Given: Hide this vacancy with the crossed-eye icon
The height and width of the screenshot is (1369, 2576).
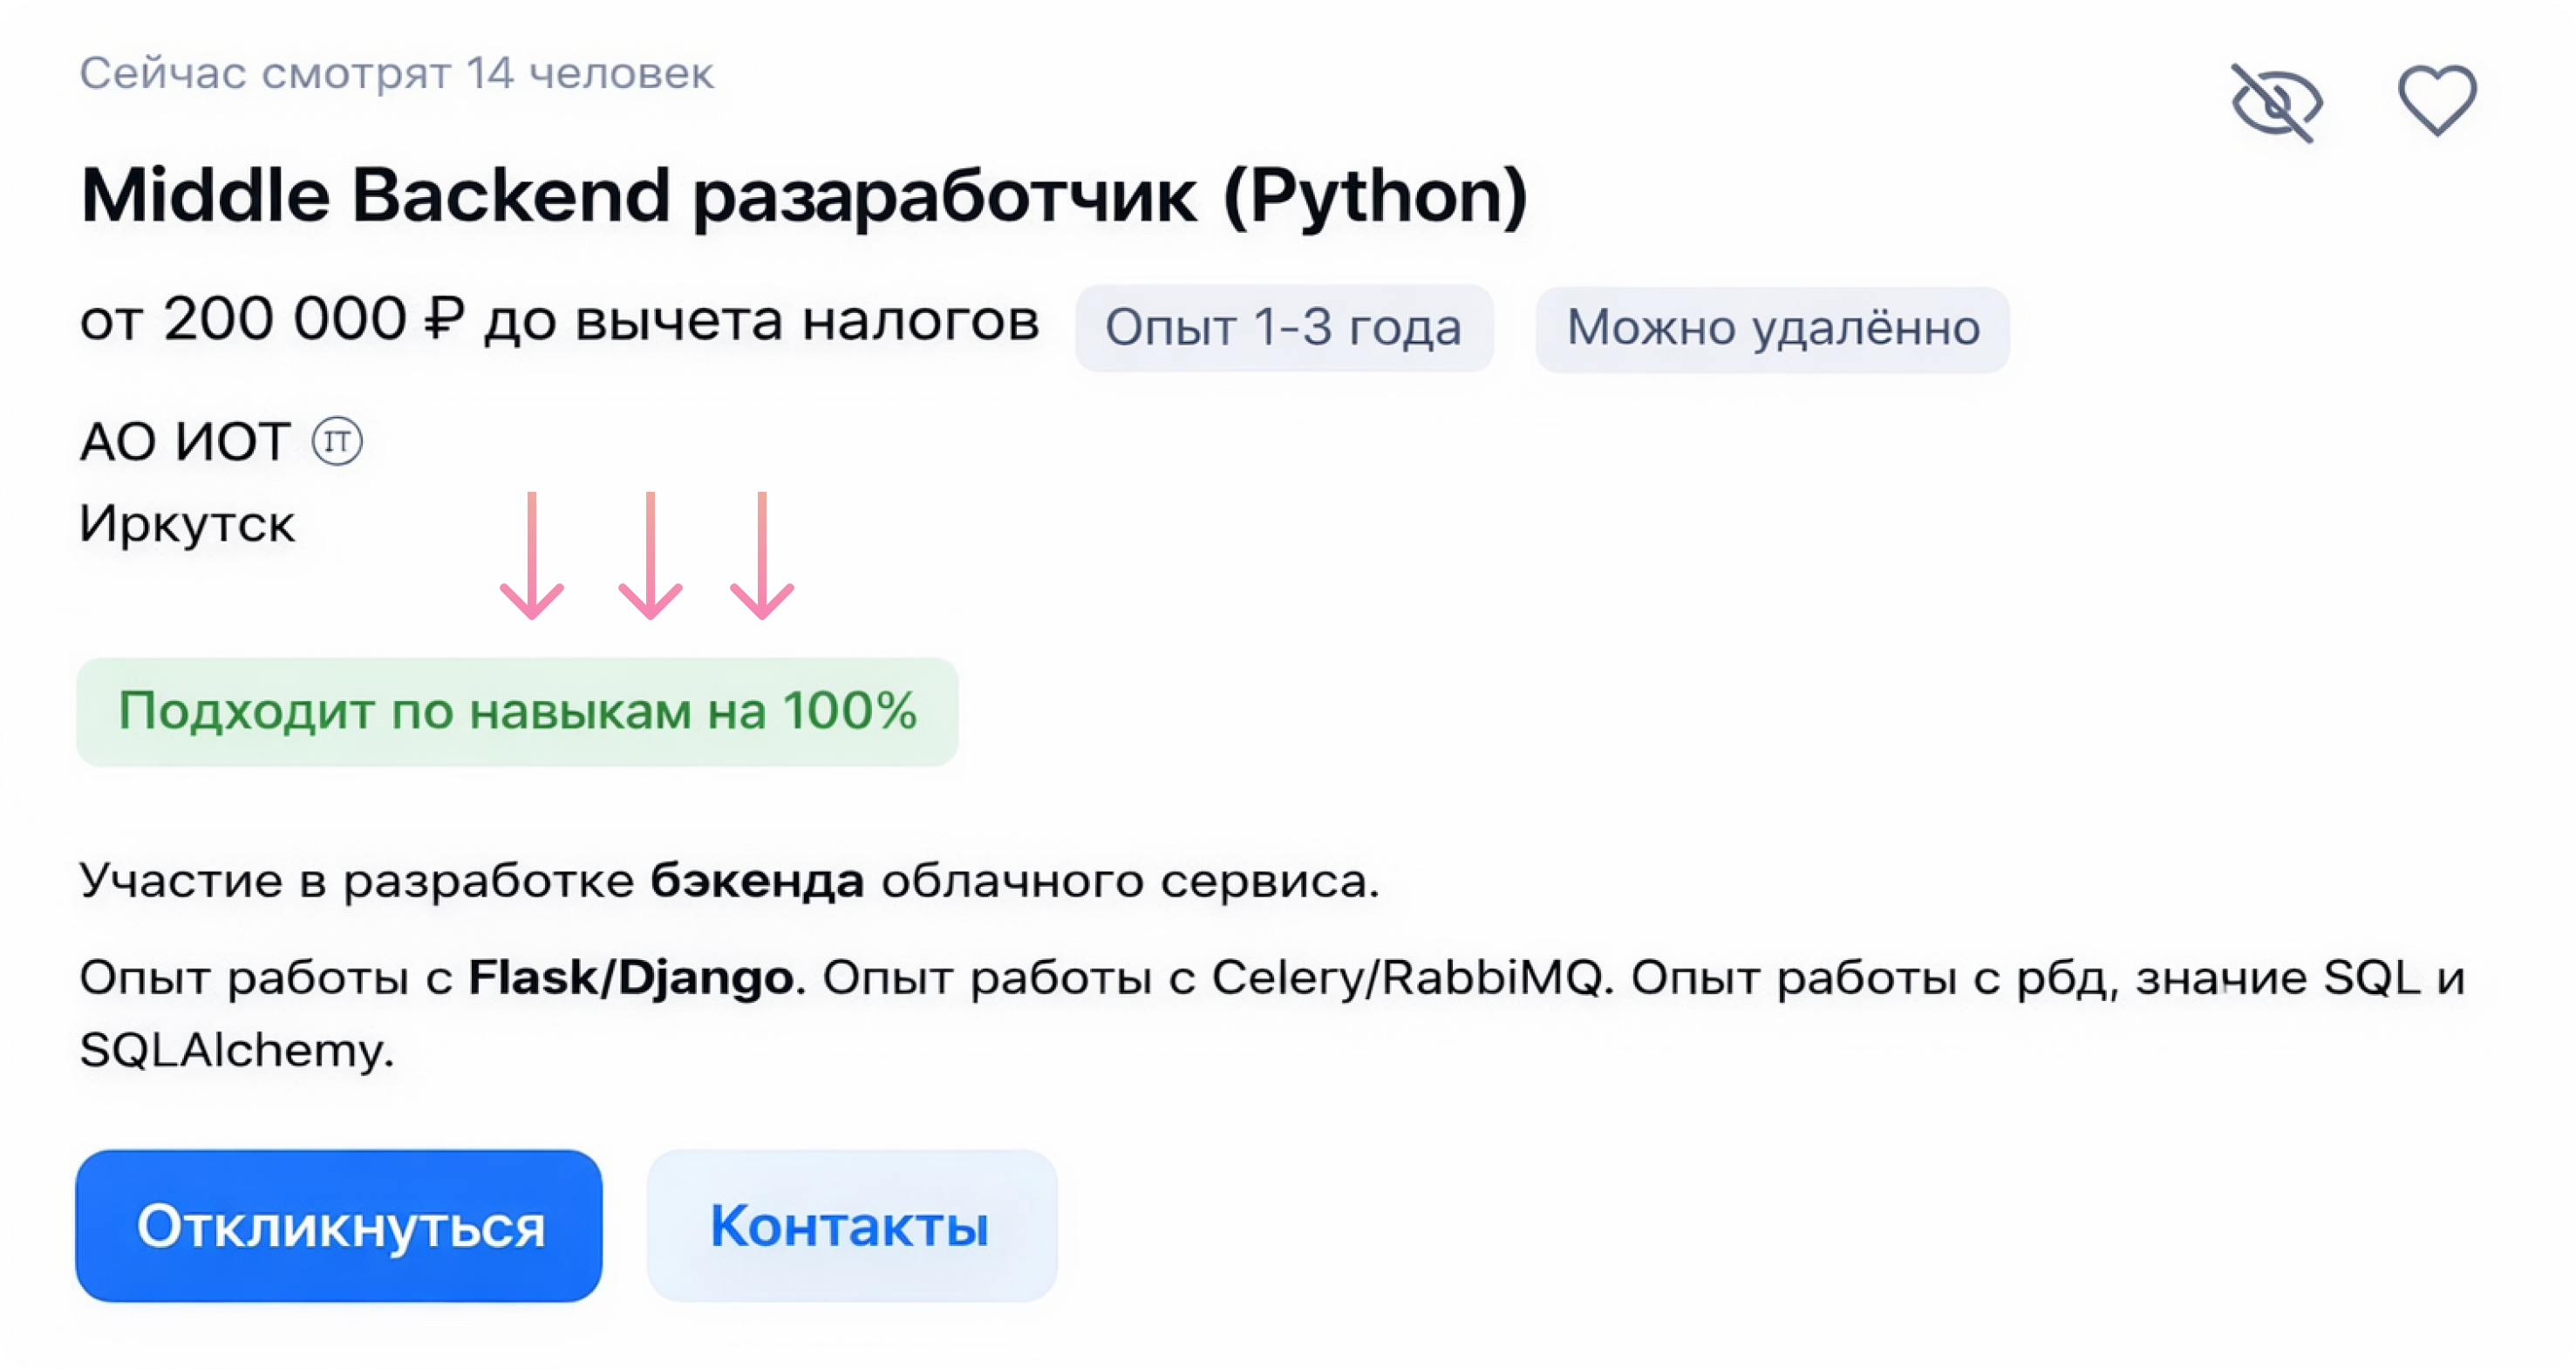Looking at the screenshot, I should tap(2276, 102).
